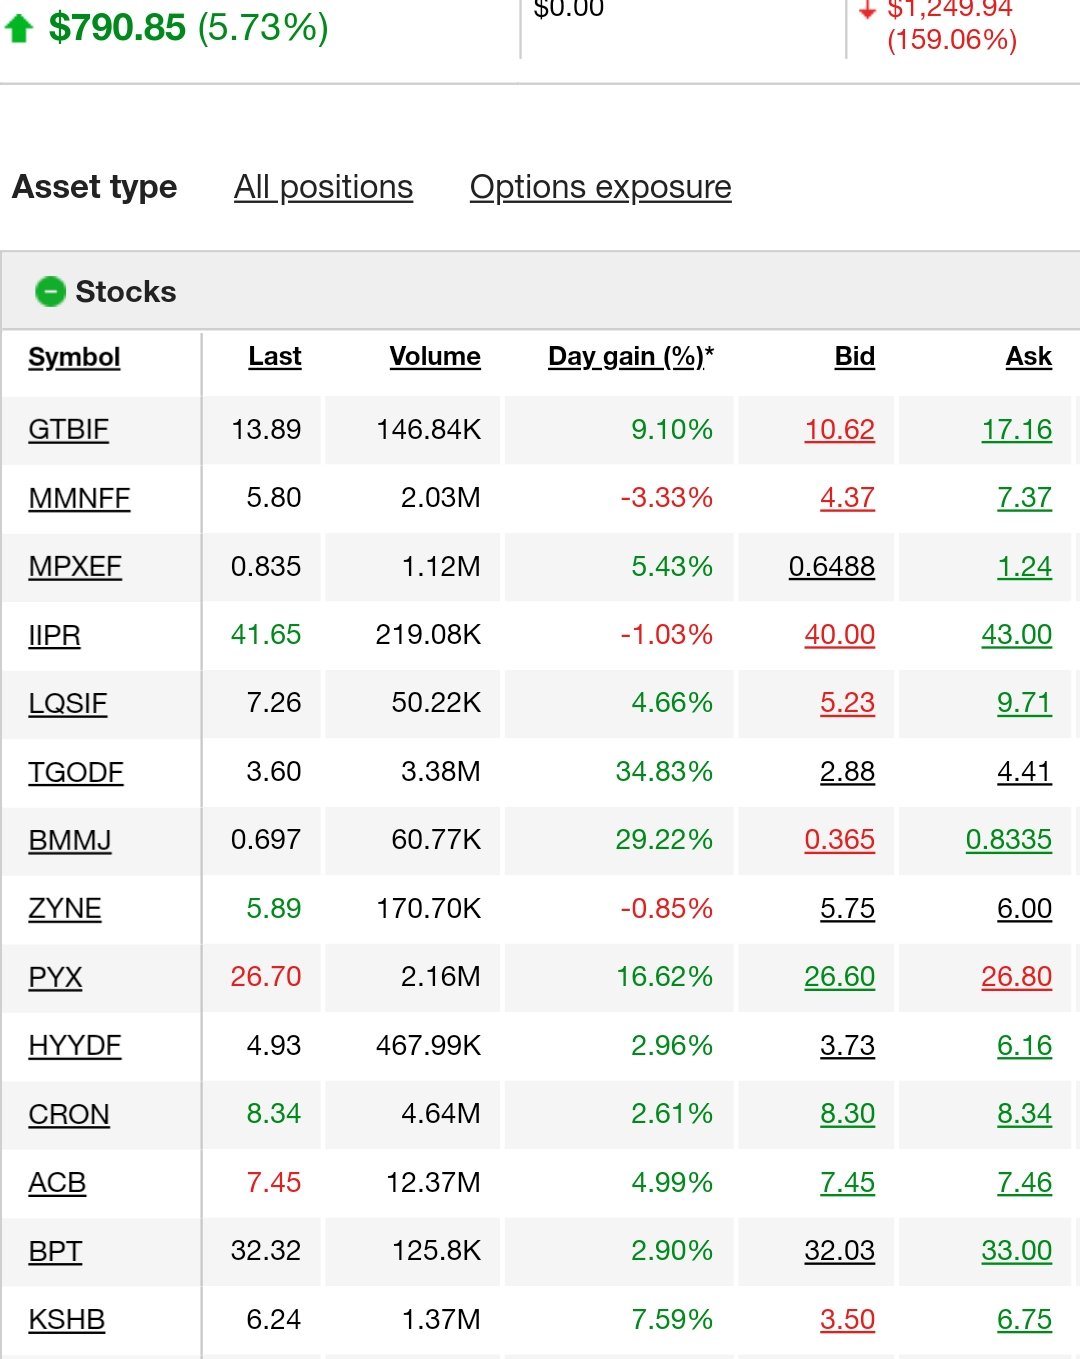Sort table by Day gain (%) column

coord(631,356)
